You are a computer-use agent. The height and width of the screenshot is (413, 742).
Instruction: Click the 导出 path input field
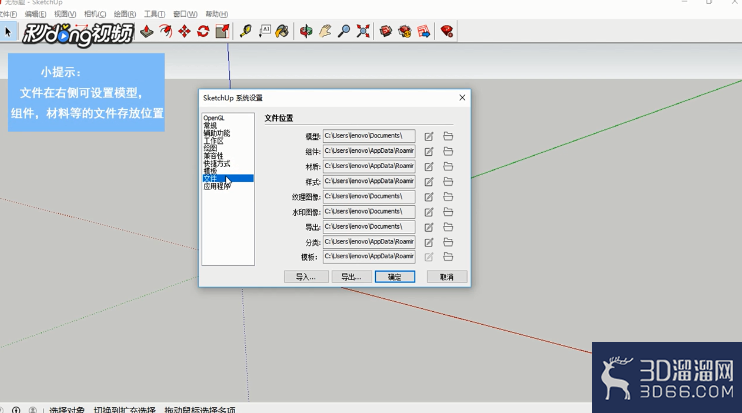[x=369, y=227]
